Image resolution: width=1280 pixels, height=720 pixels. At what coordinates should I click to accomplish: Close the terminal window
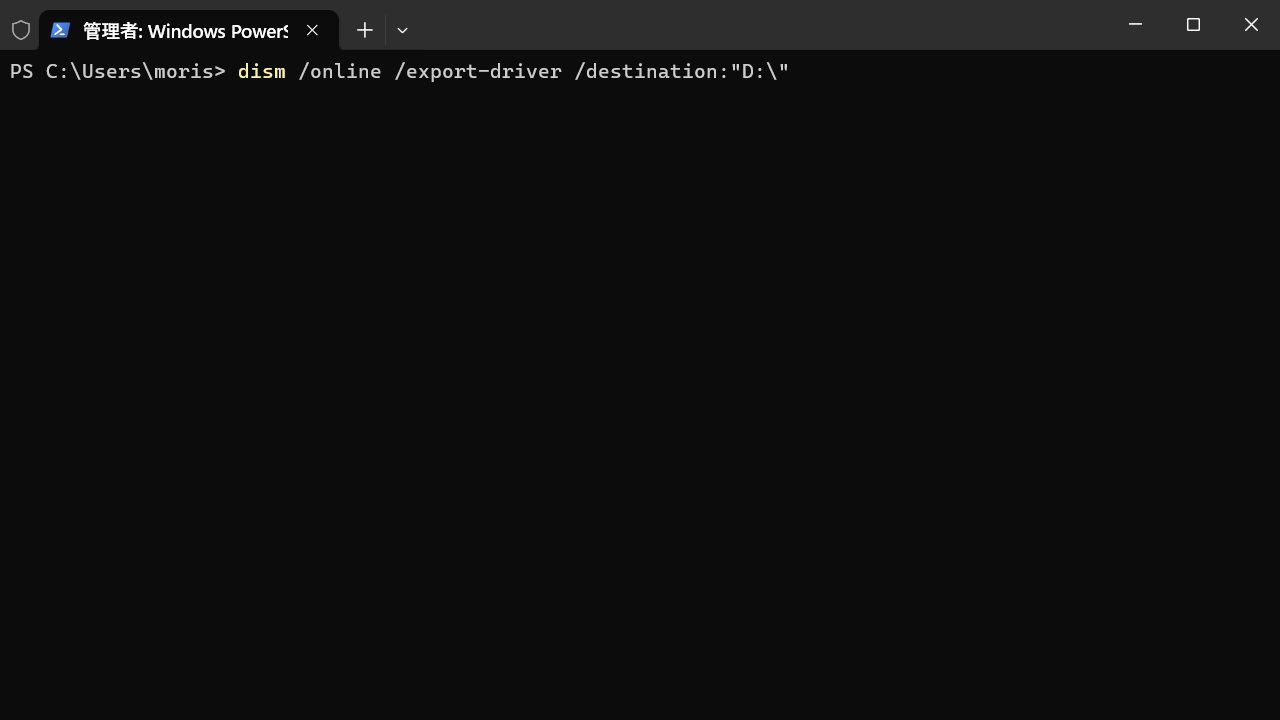click(x=1251, y=25)
